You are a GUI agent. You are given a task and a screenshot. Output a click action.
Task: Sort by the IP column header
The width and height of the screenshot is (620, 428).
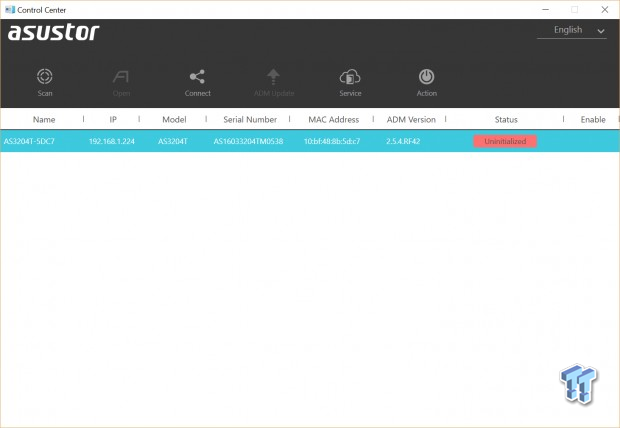click(113, 119)
